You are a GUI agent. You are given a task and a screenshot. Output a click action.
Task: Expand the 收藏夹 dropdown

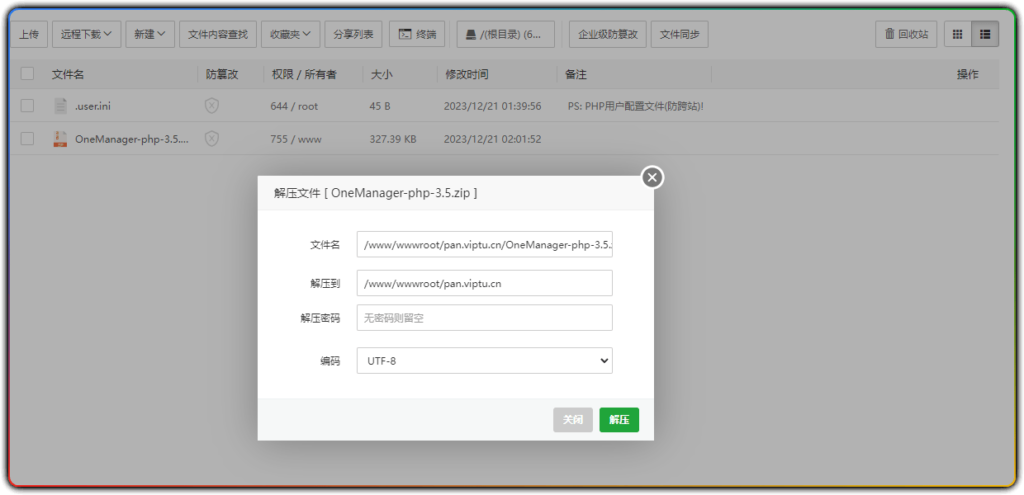pos(291,34)
